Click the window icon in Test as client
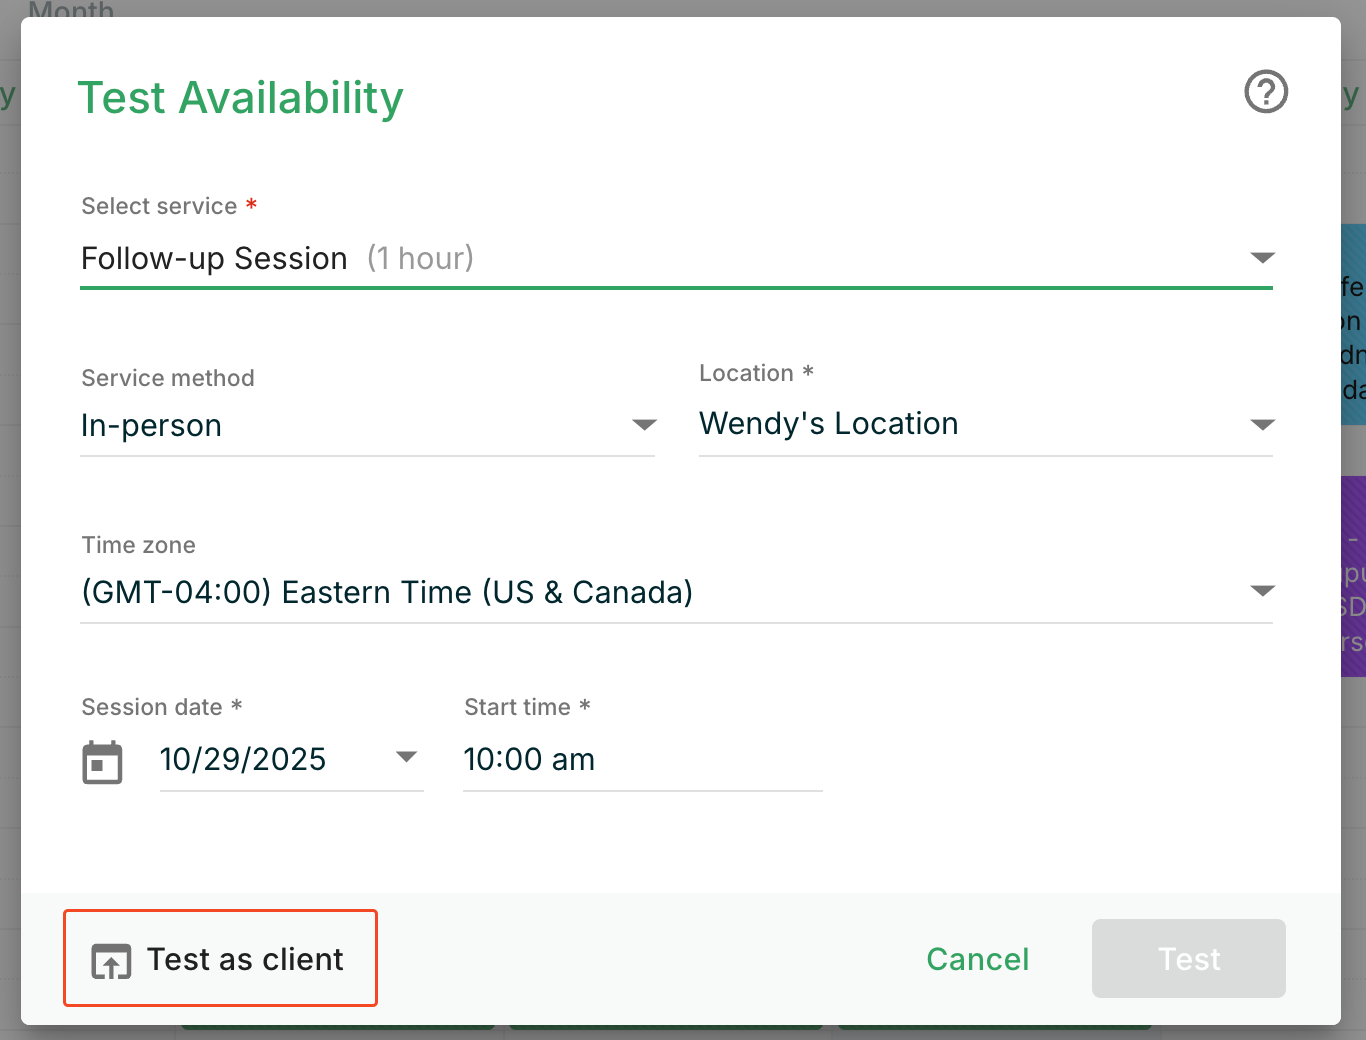Screen dimensions: 1366x1040 [x=111, y=961]
